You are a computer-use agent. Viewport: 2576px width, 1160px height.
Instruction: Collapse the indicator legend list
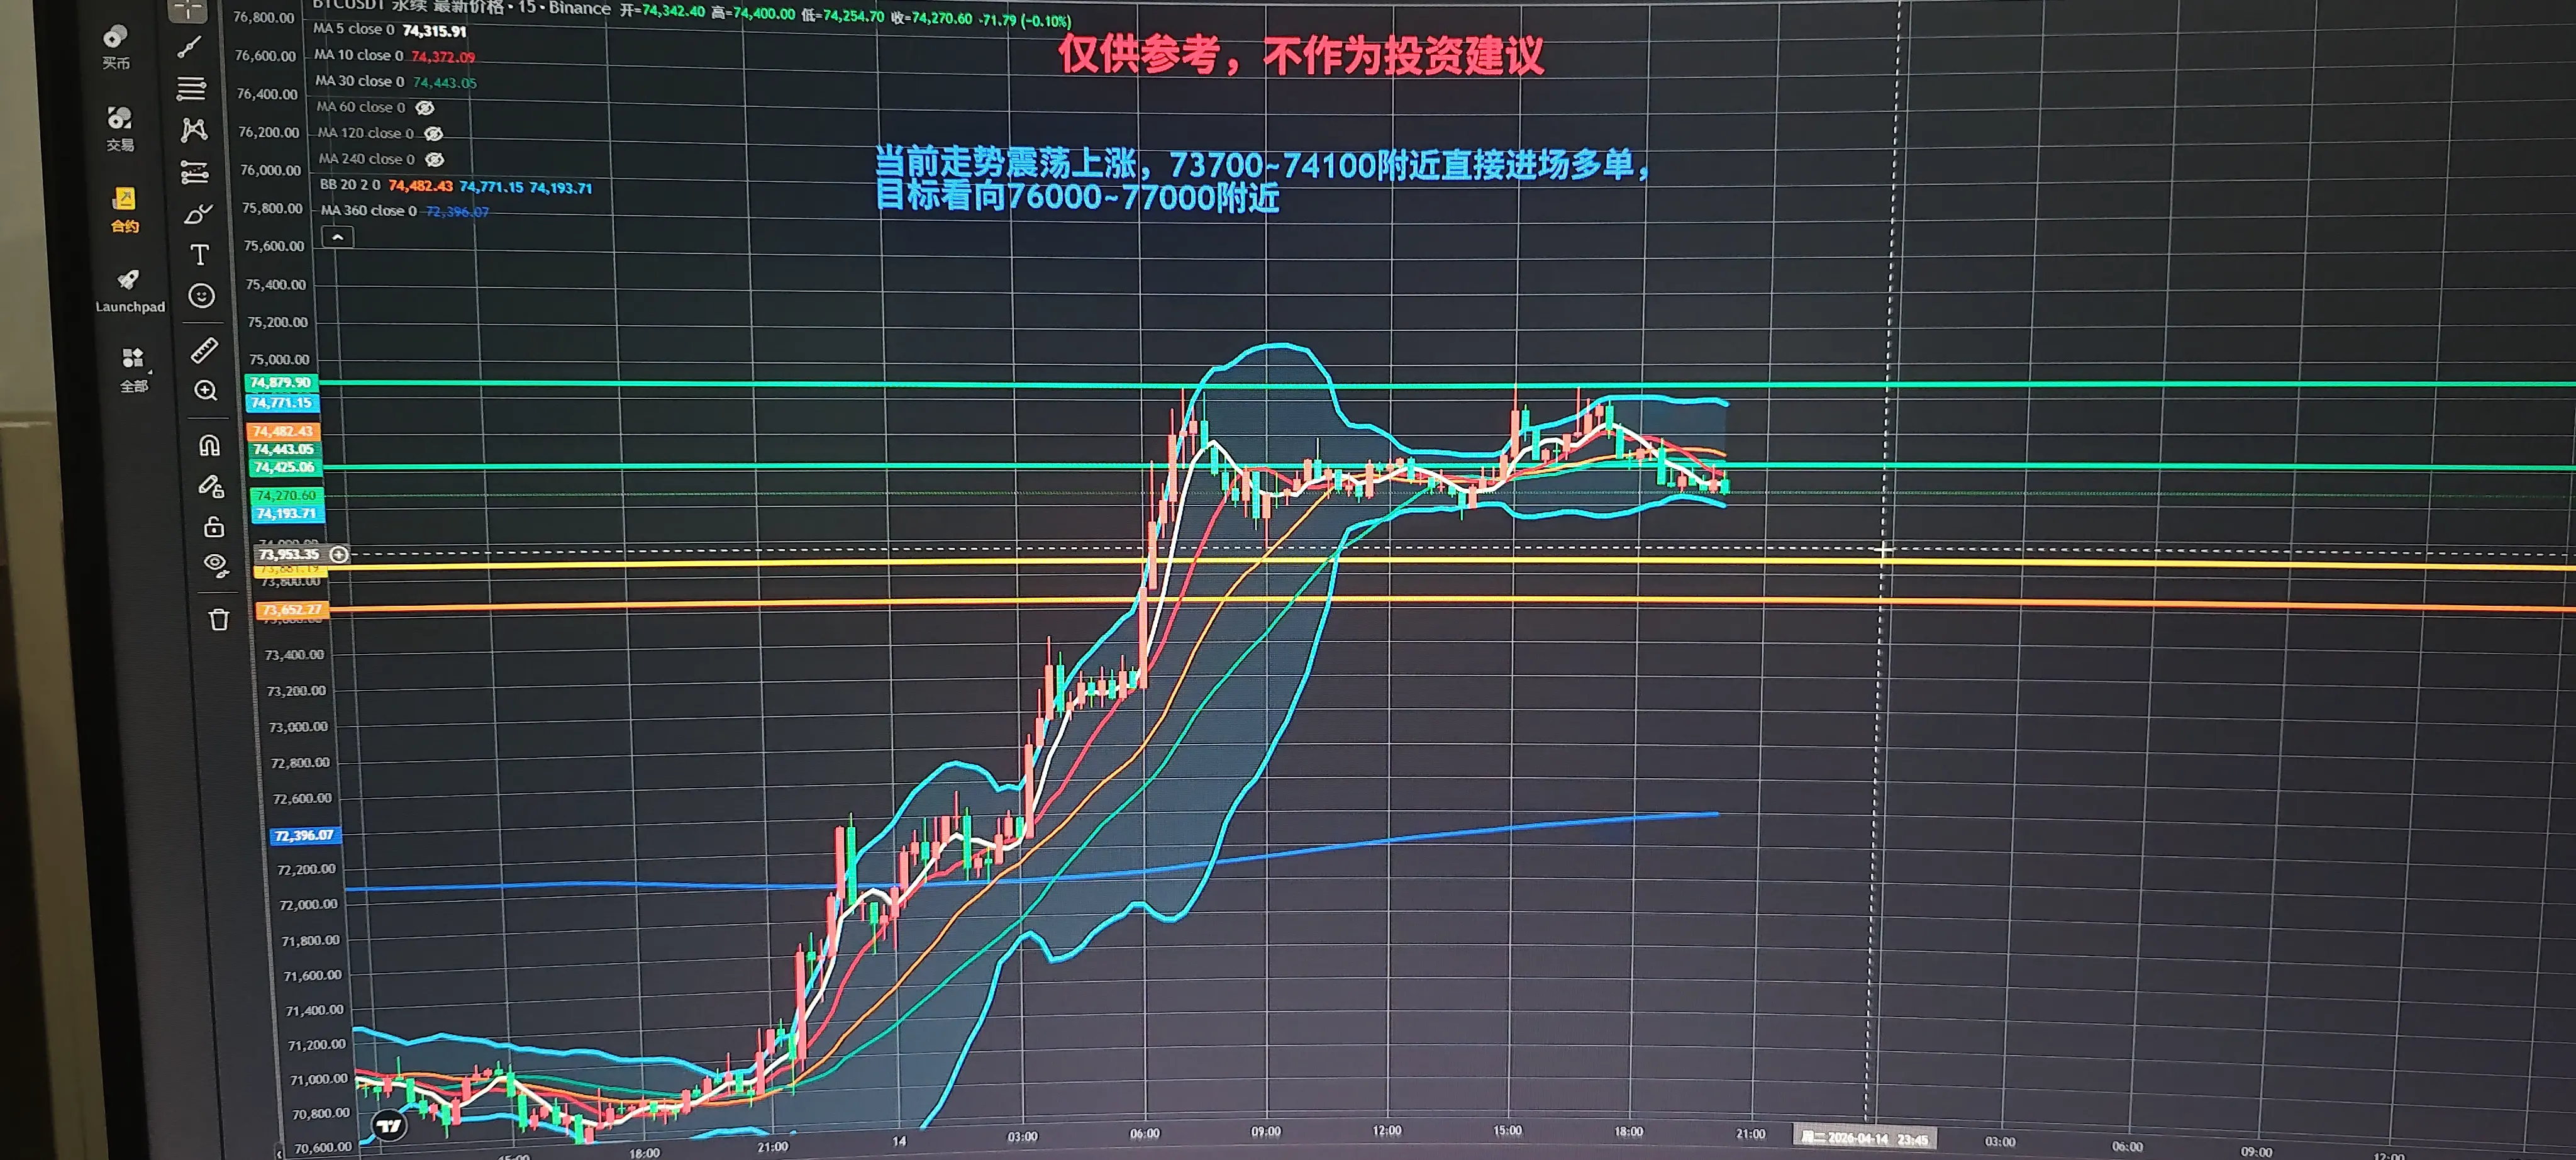pyautogui.click(x=338, y=238)
